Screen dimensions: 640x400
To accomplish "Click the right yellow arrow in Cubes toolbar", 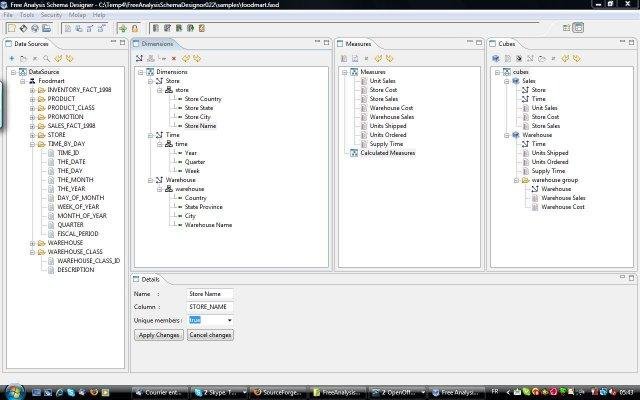I will [576, 59].
